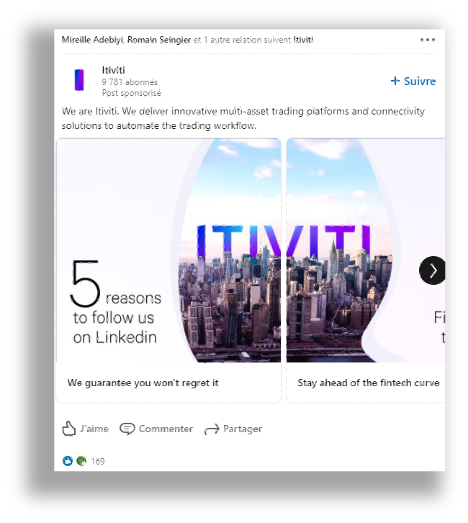Click 'Stay ahead of the fintech curve' caption
This screenshot has width=468, height=523.
coord(368,383)
